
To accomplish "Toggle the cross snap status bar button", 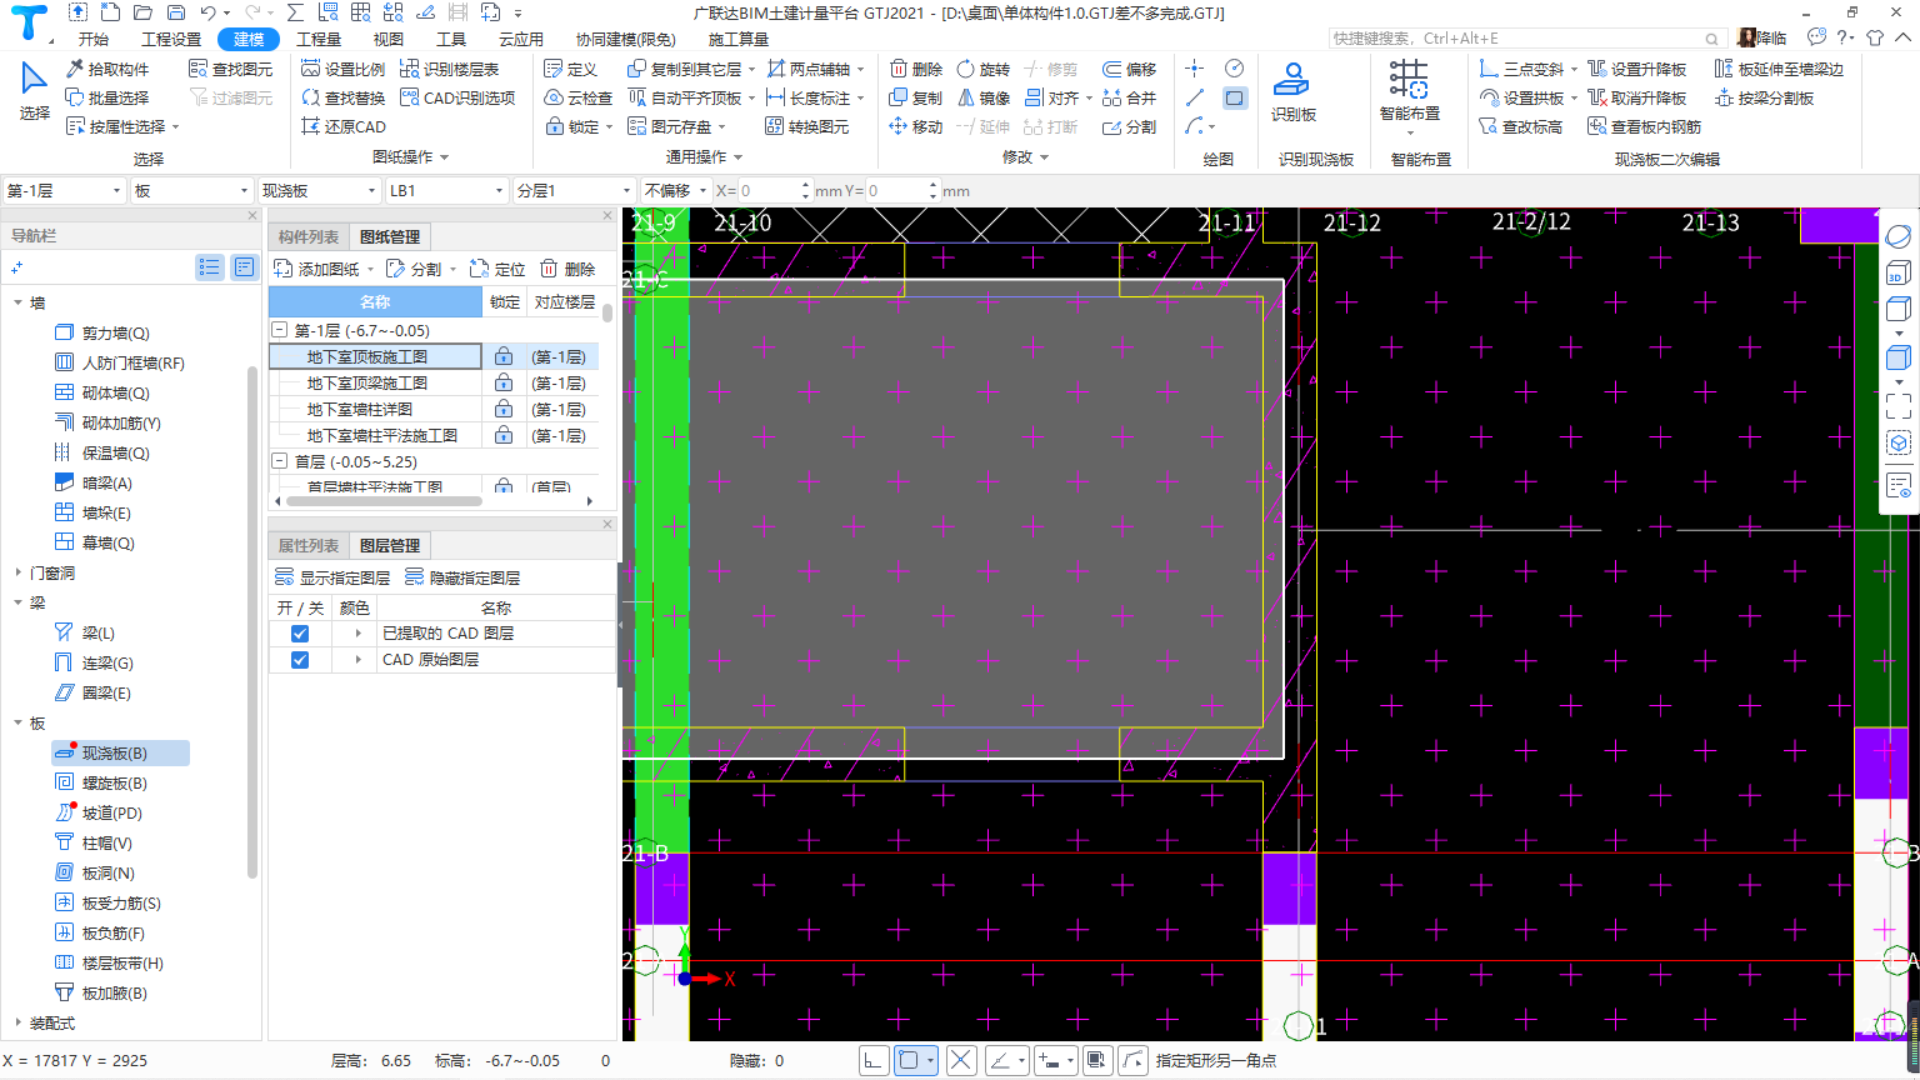I will coord(960,1060).
